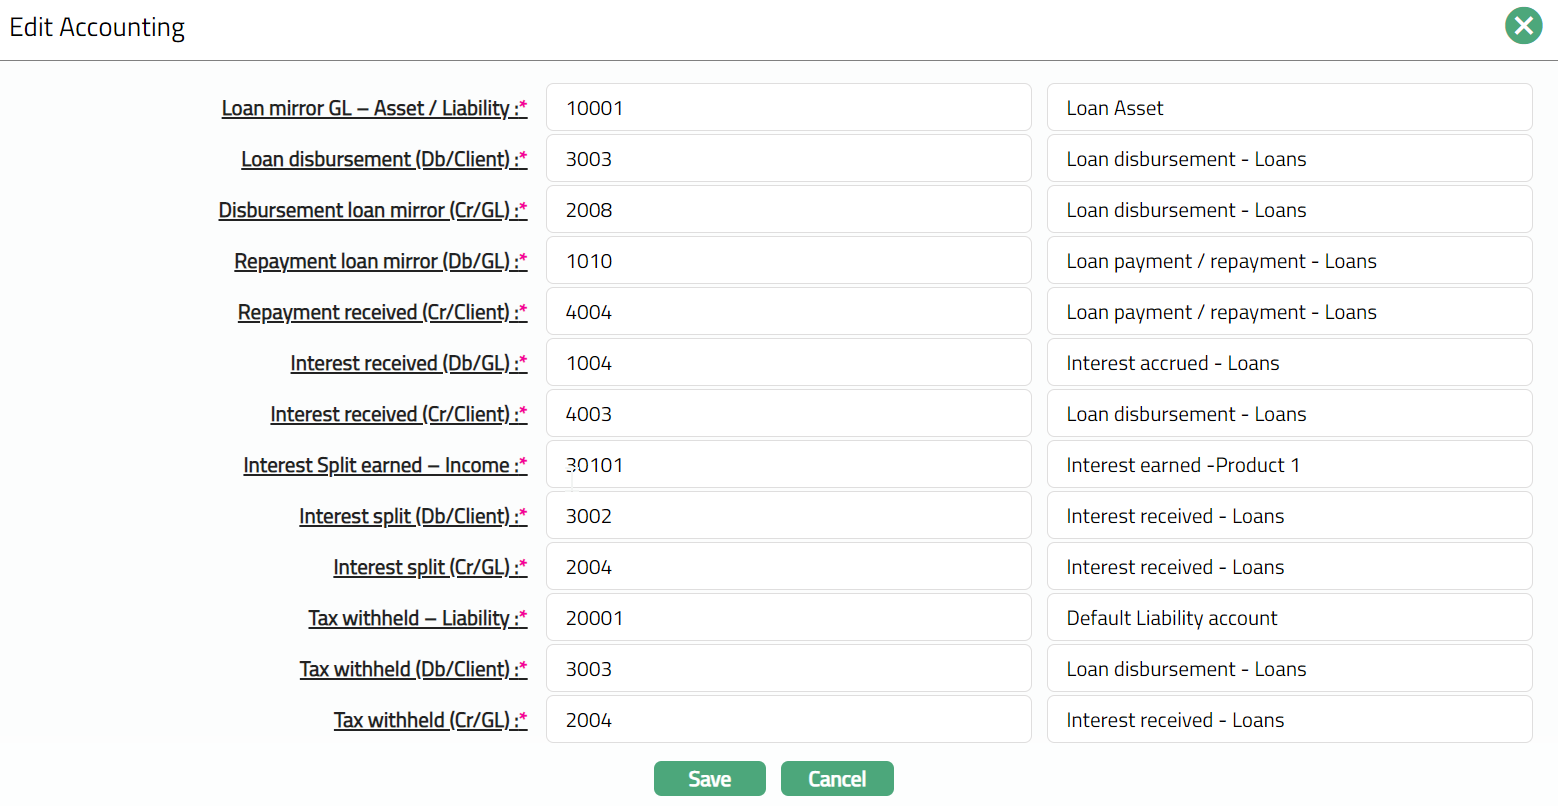
Task: Click the Interest split (Db/Client) code field
Action: pos(788,516)
